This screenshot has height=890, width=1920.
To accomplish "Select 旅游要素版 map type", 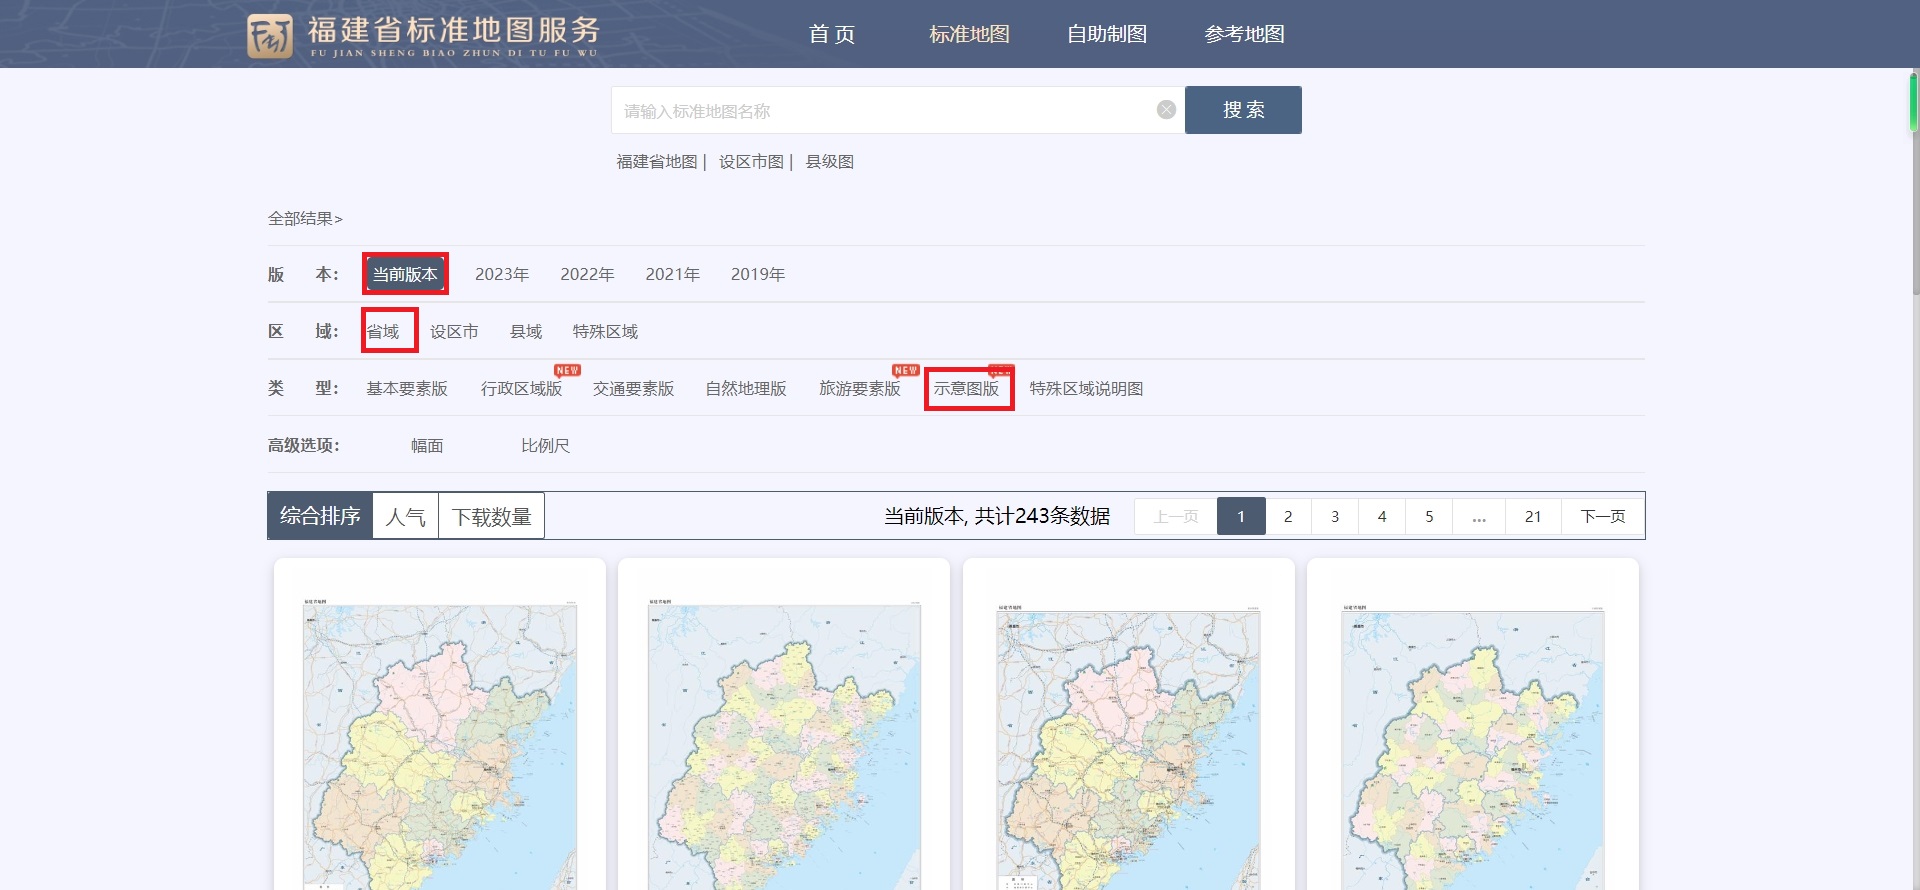I will point(860,388).
